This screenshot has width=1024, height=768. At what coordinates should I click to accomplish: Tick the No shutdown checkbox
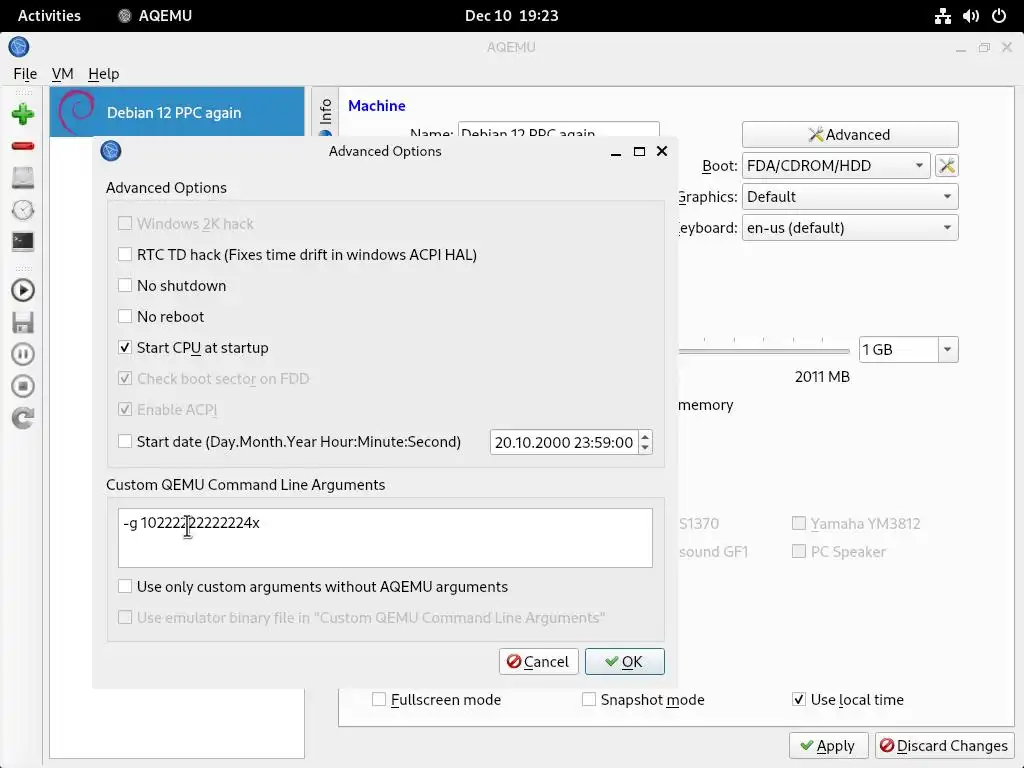point(125,285)
